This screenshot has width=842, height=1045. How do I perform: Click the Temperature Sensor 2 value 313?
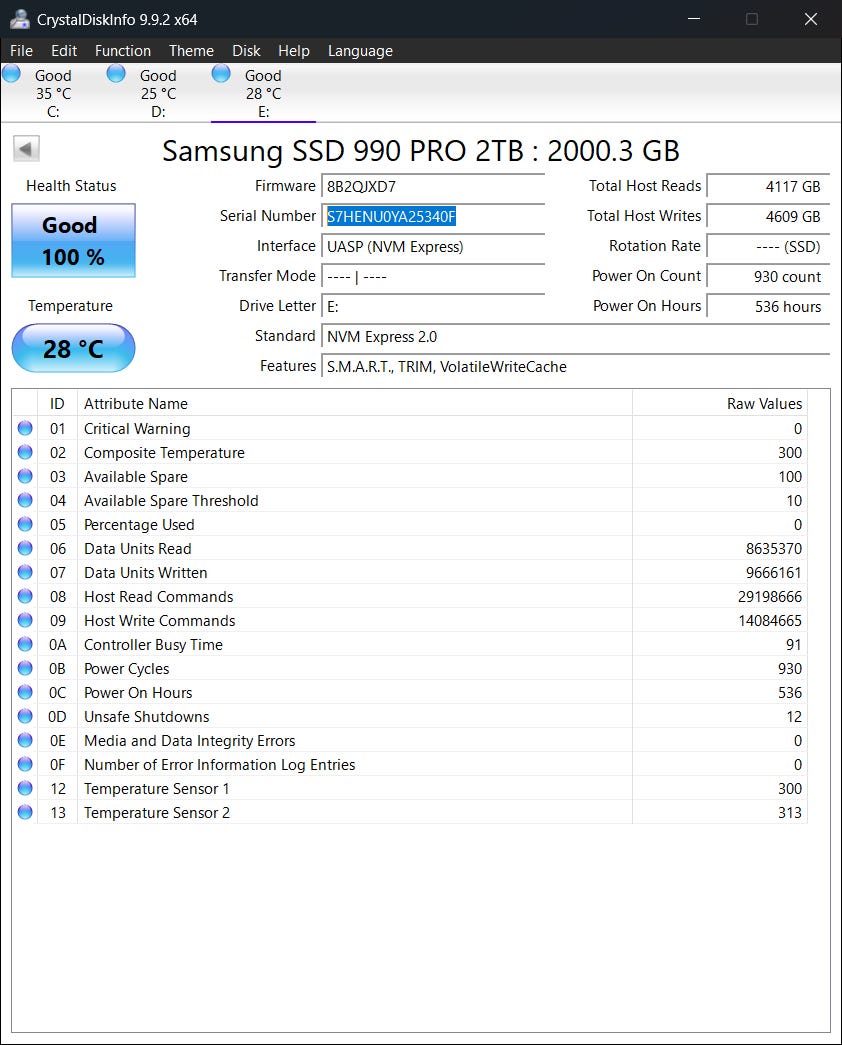pos(790,812)
